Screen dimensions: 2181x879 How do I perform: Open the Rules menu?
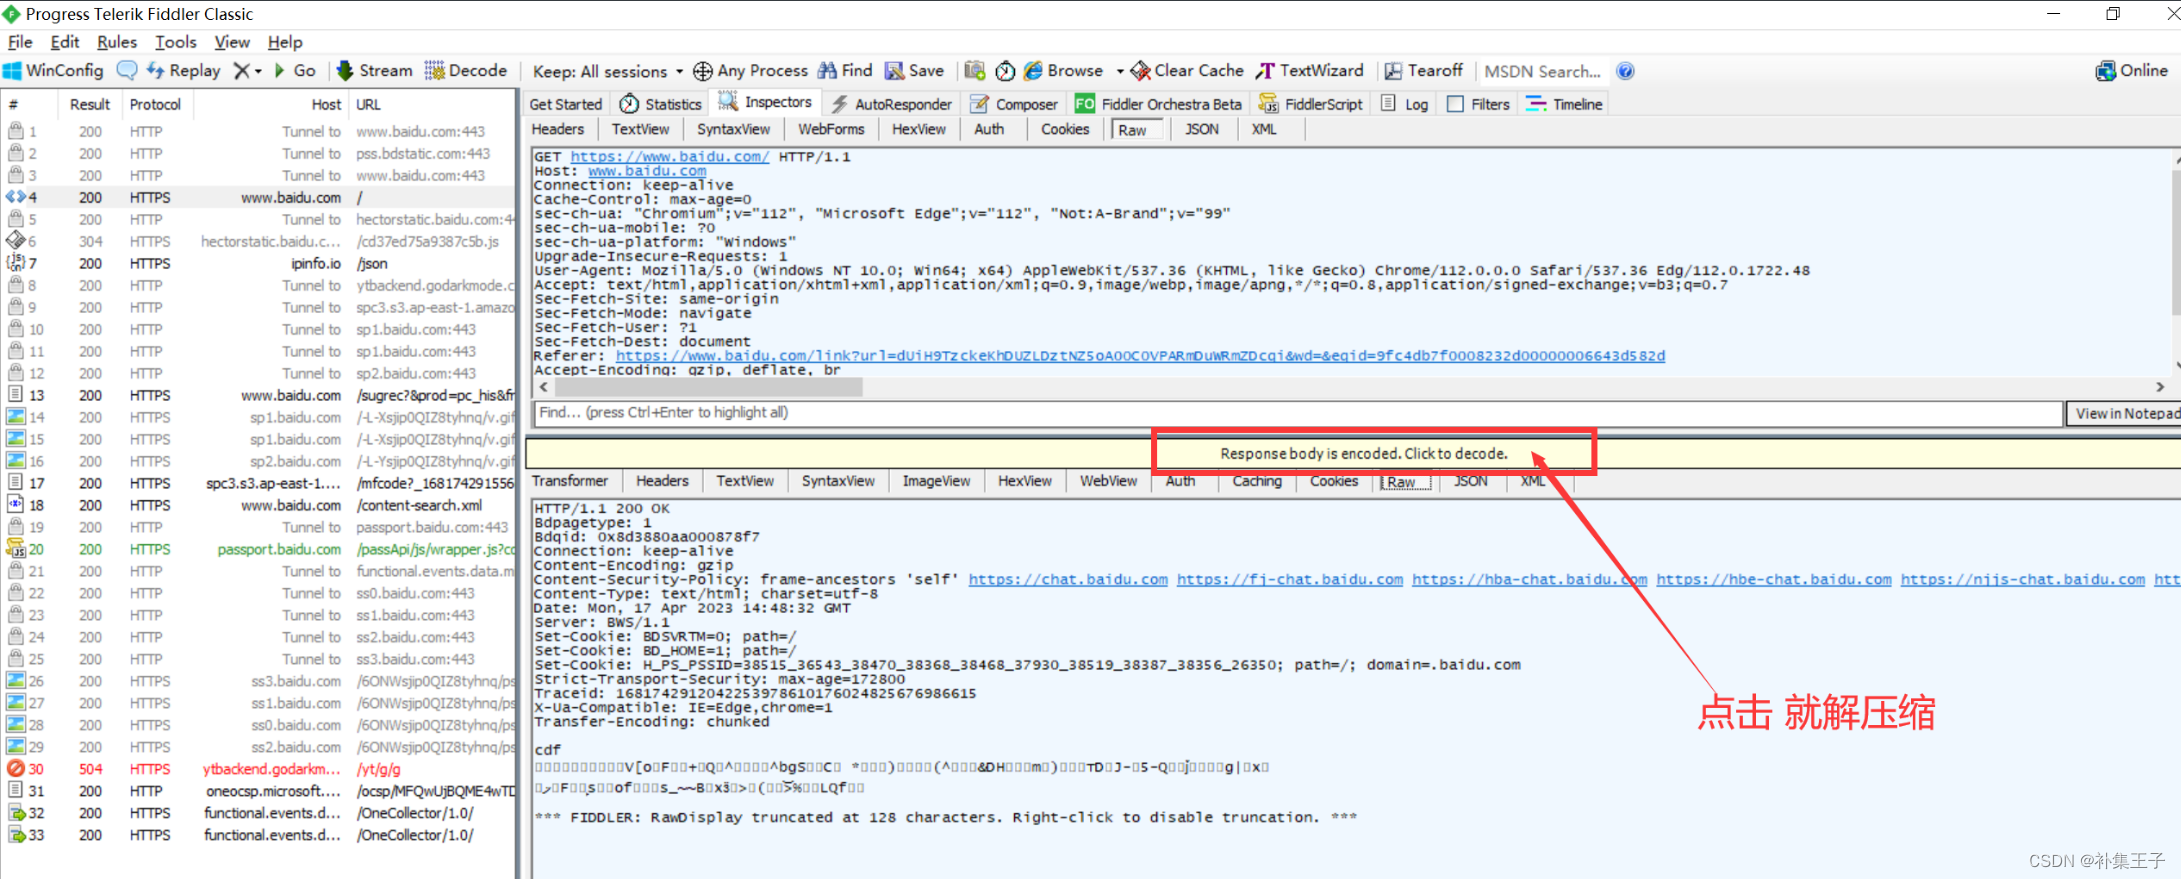click(x=116, y=42)
